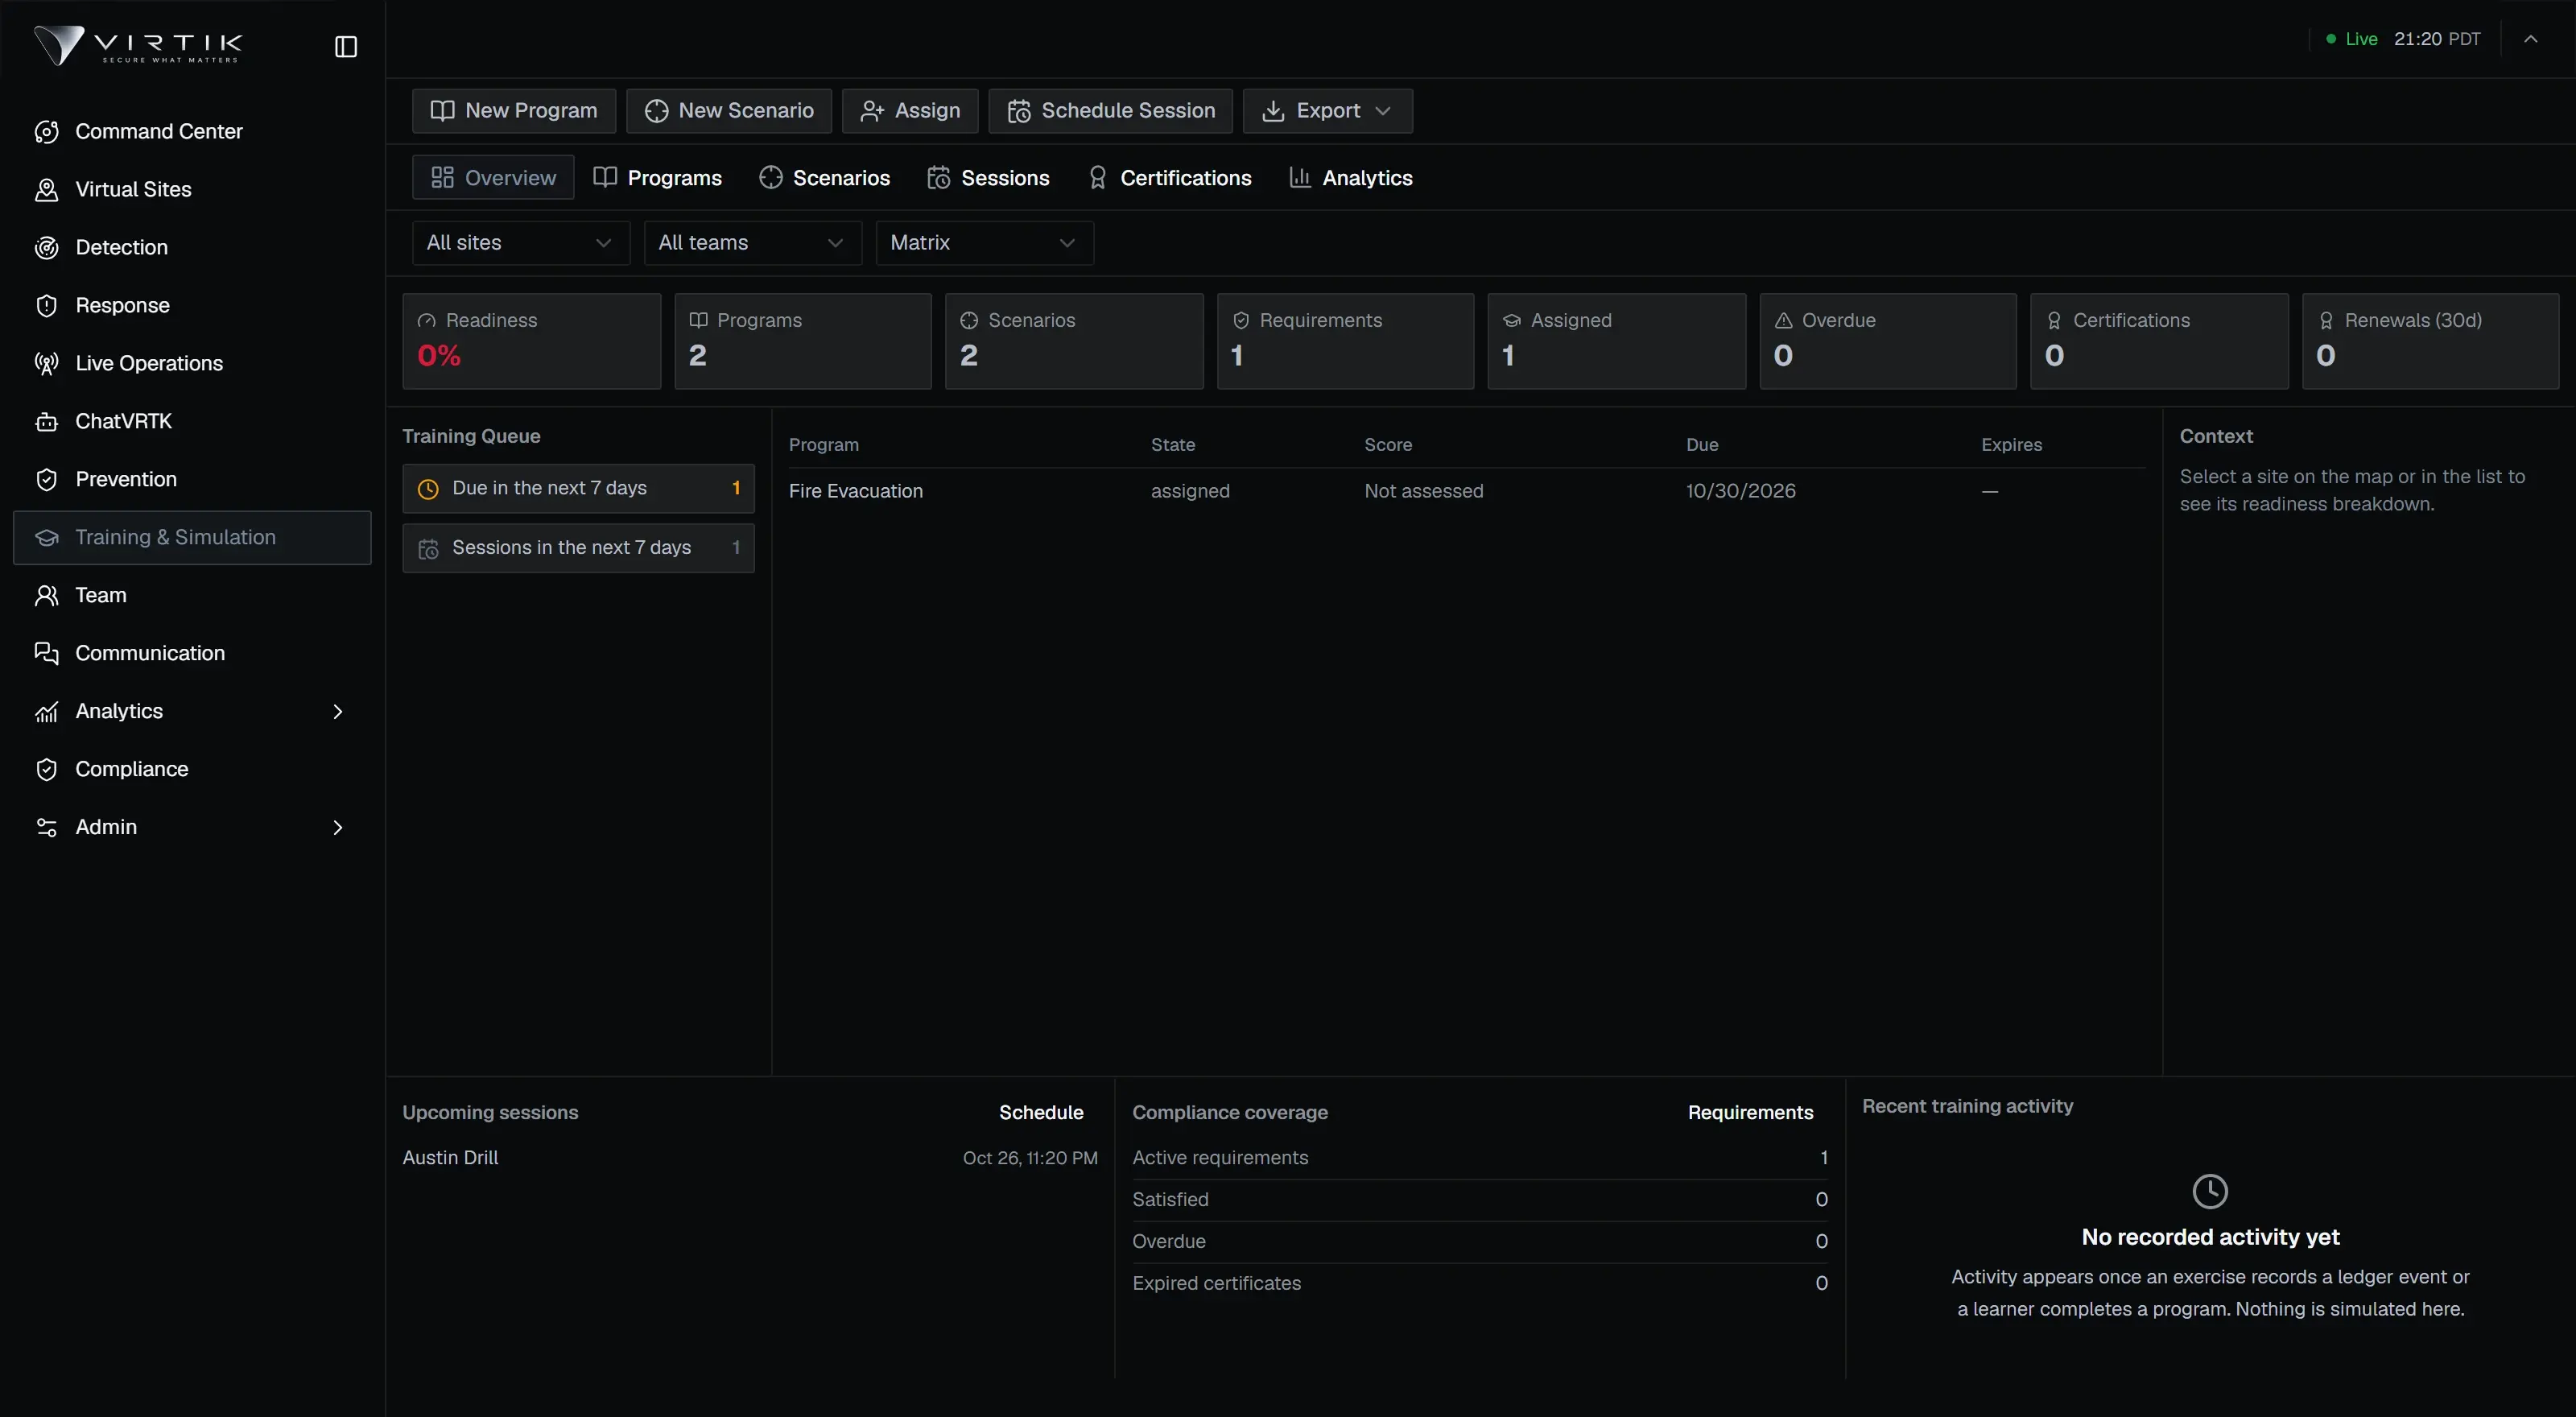Open the Prevention section
This screenshot has width=2576, height=1417.
pyautogui.click(x=192, y=479)
